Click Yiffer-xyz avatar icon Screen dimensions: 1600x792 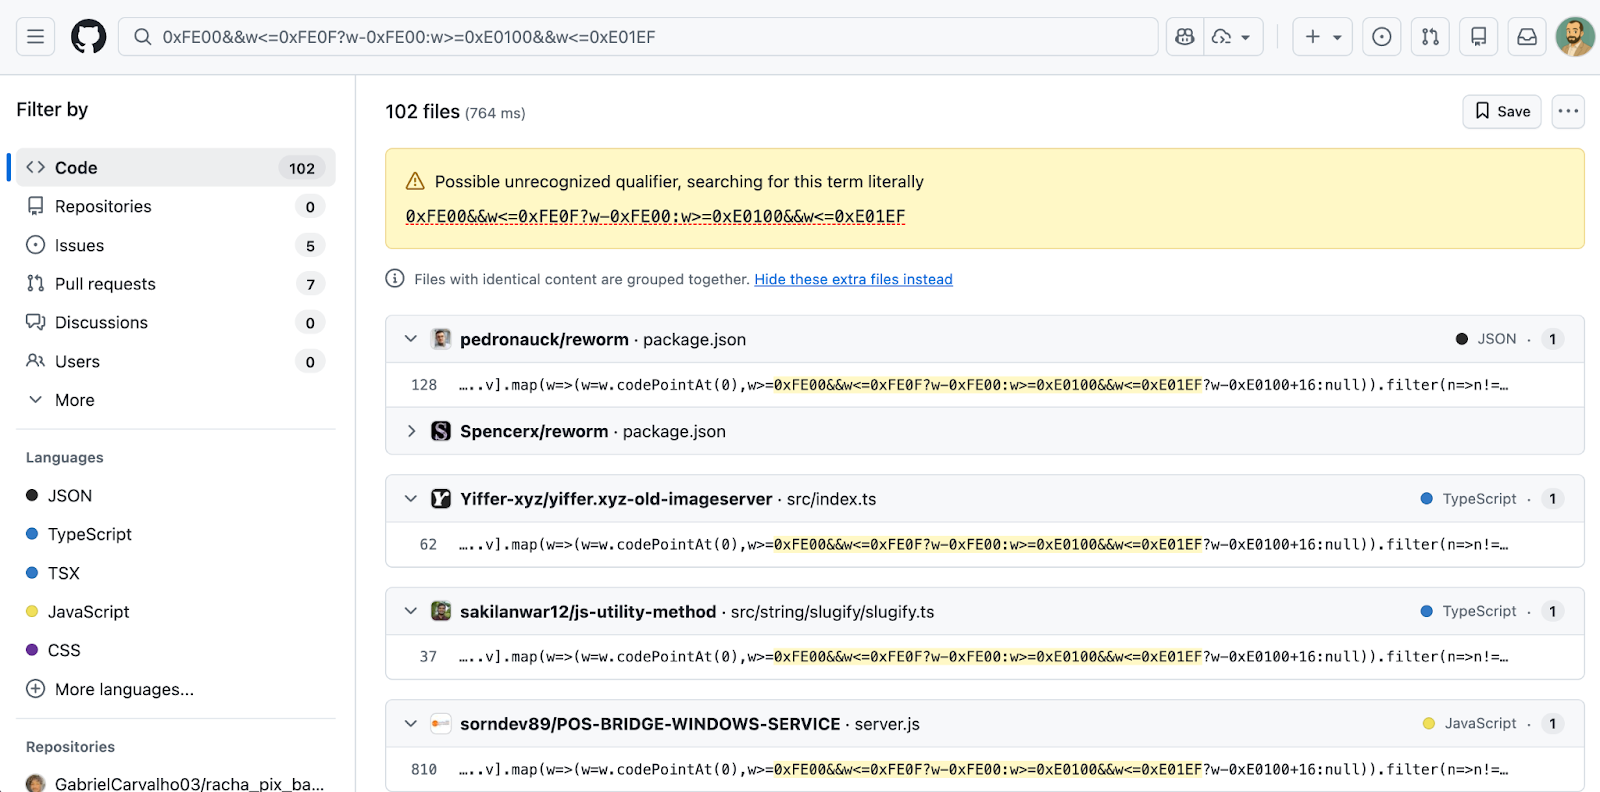[441, 499]
